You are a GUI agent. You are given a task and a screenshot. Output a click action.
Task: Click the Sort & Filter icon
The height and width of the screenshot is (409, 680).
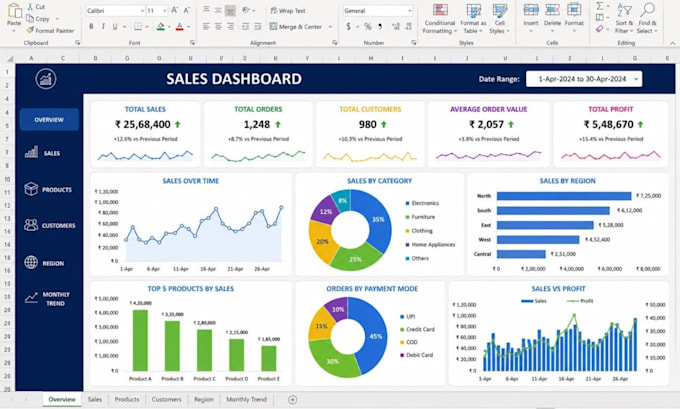(x=624, y=10)
